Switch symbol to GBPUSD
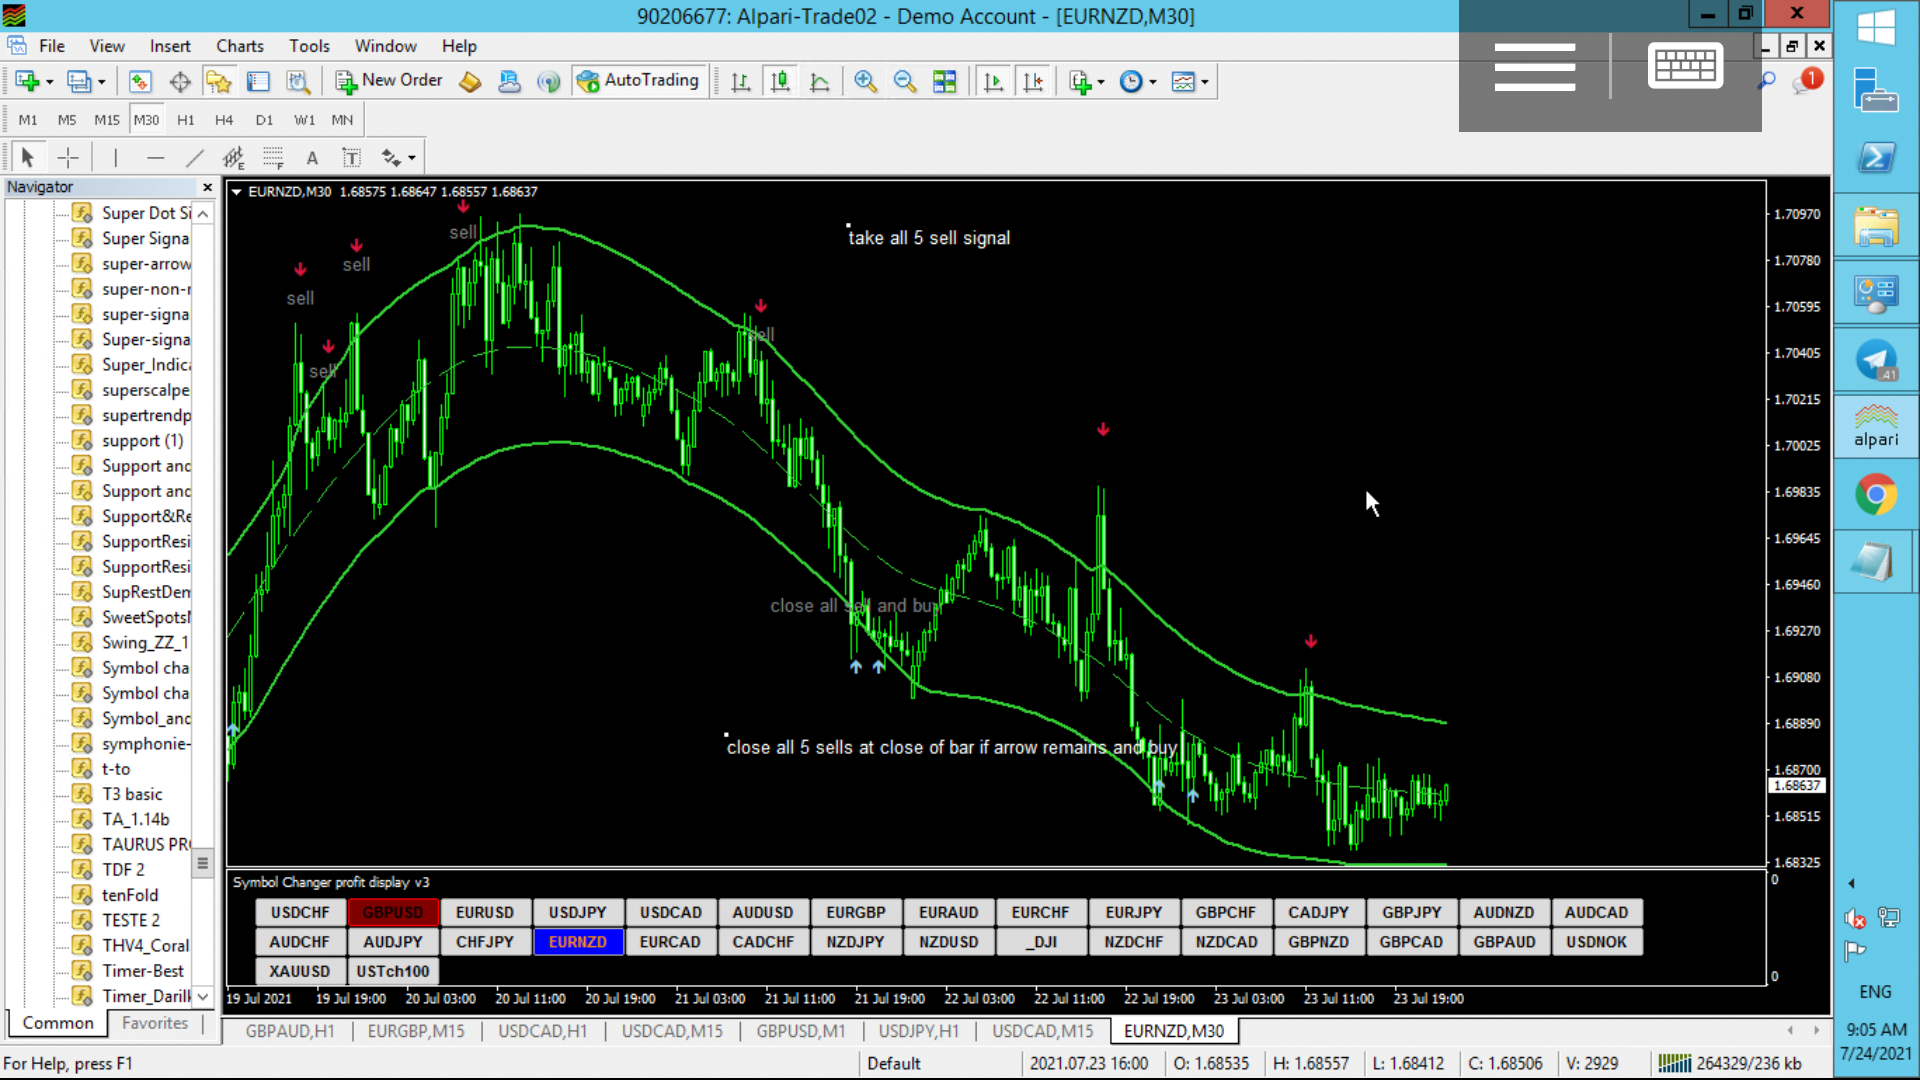 pos(393,913)
